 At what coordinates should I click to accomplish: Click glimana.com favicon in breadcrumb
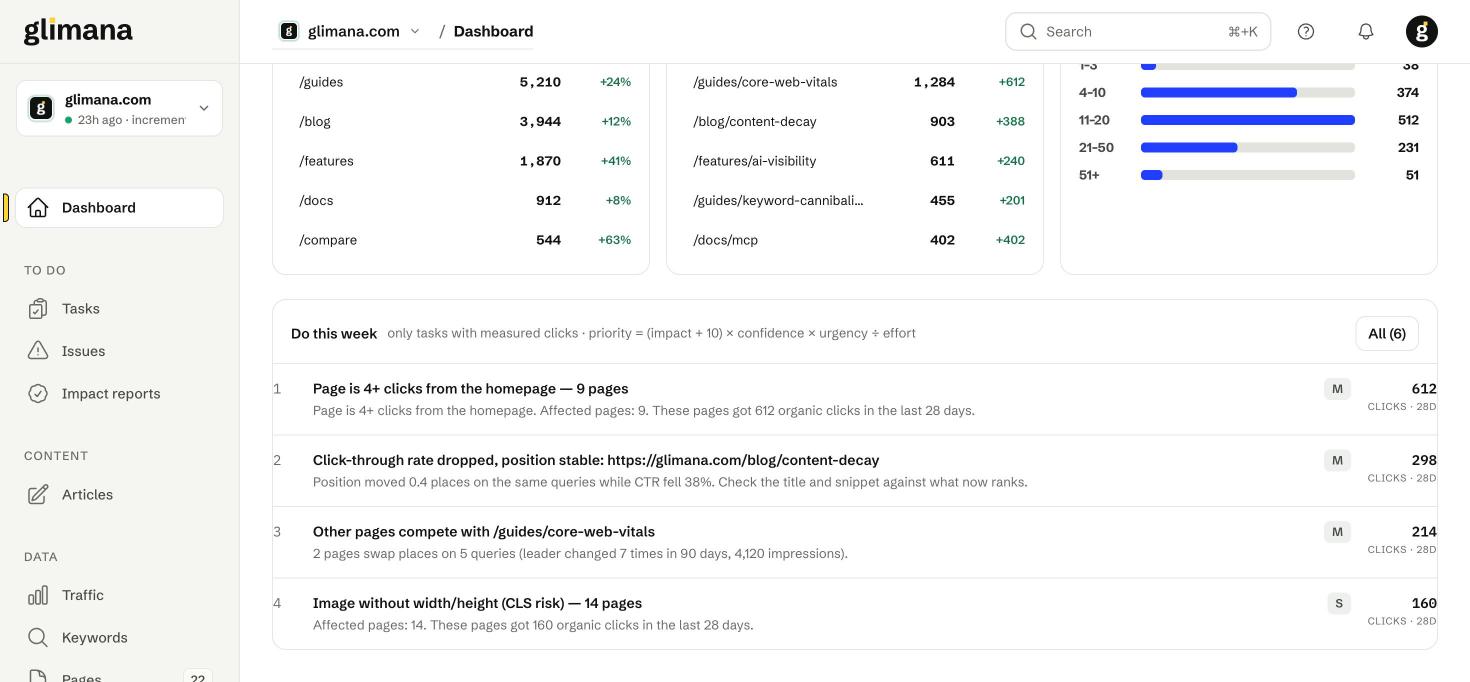[x=289, y=31]
